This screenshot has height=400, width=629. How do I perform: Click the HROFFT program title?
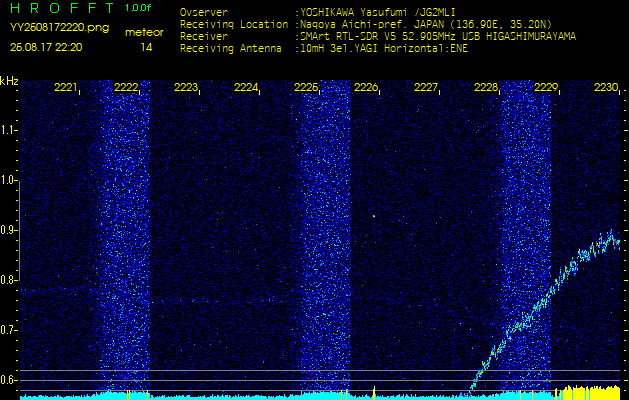click(62, 8)
